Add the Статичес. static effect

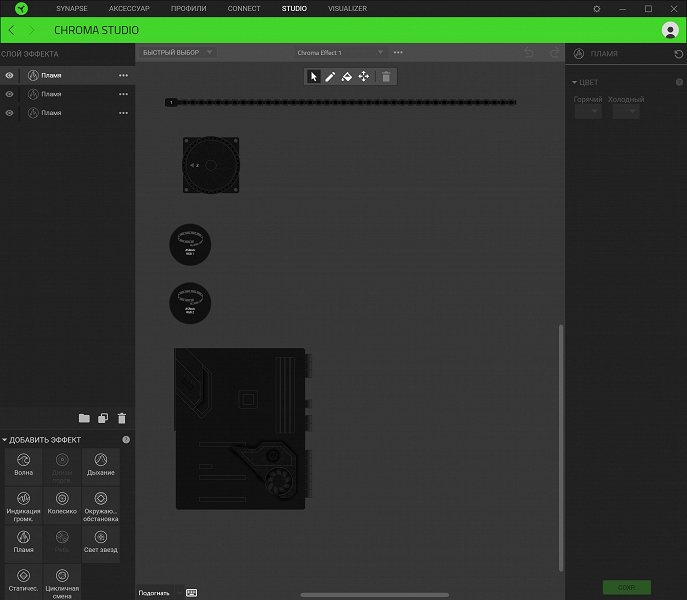click(x=24, y=581)
